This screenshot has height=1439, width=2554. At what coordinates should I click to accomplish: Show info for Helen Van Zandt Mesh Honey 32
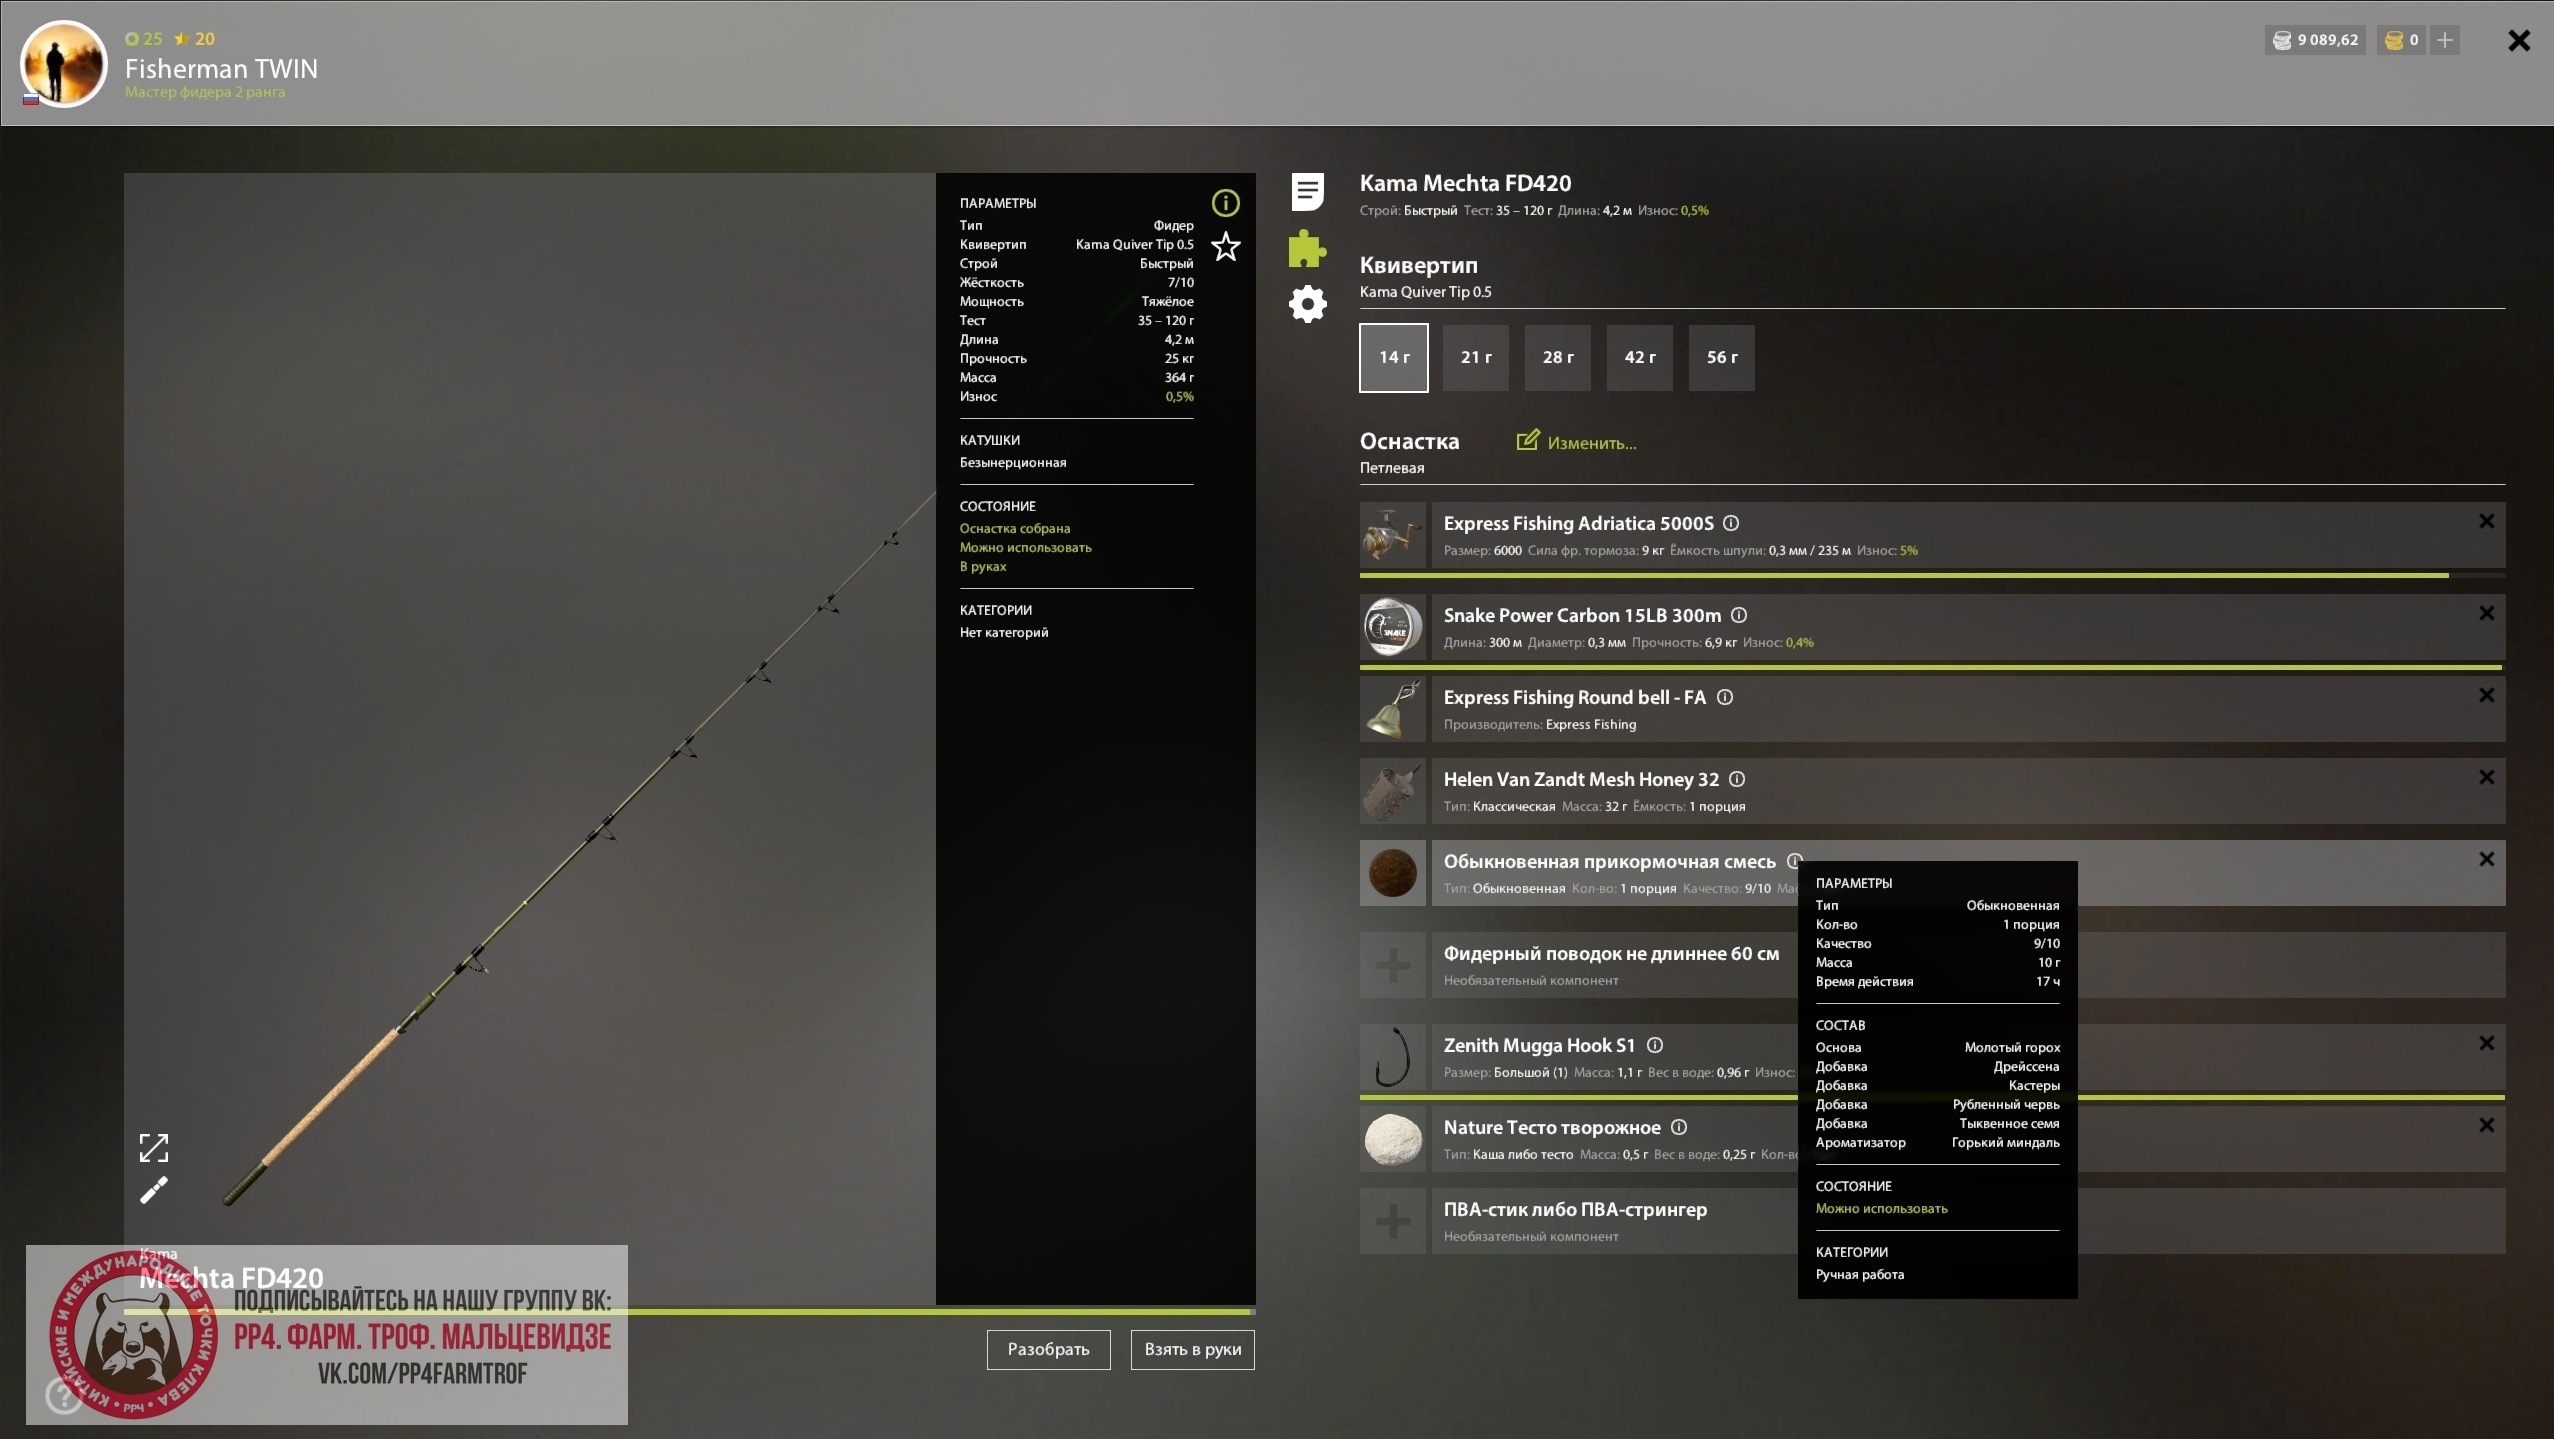pyautogui.click(x=1737, y=779)
